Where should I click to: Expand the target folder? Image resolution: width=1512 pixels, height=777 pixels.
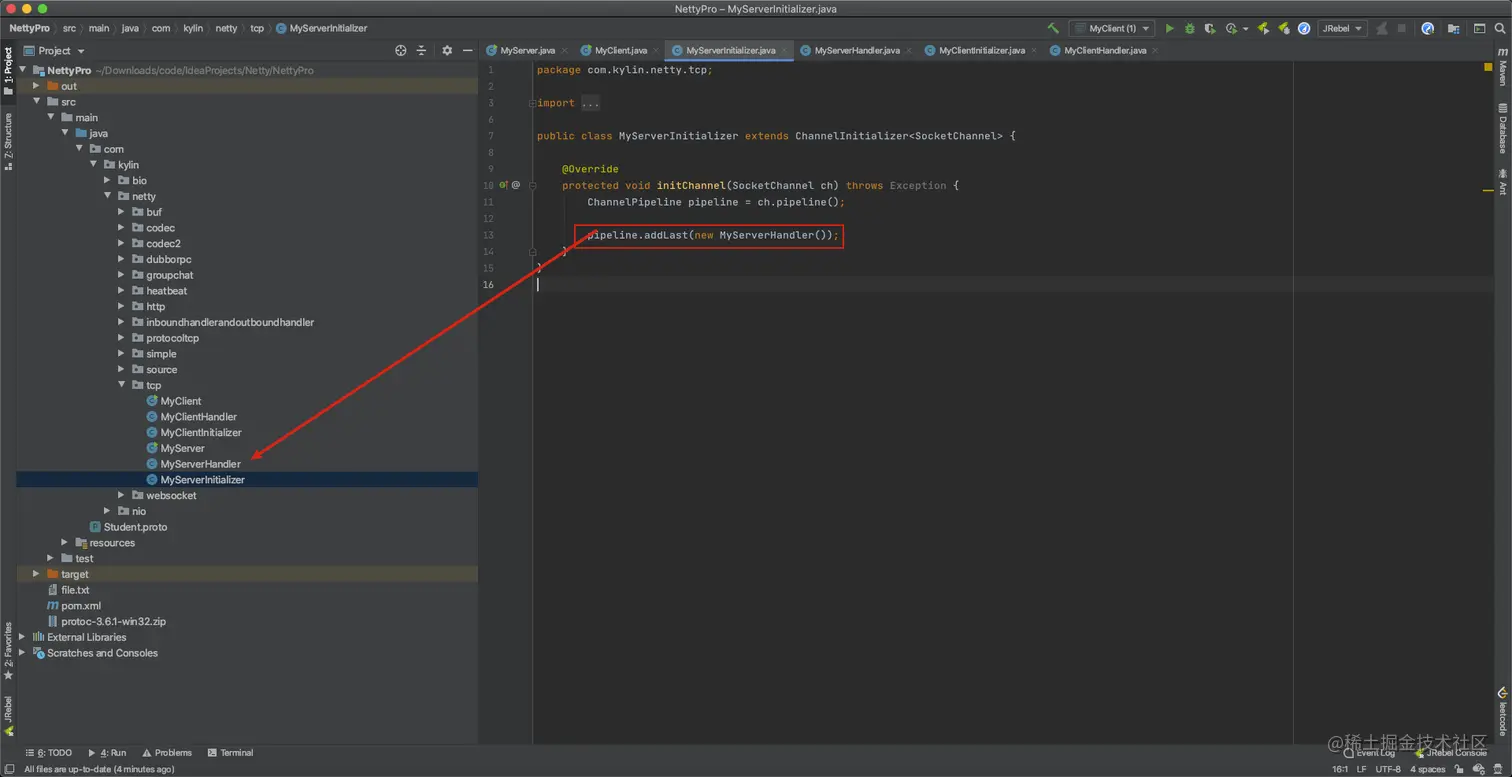pyautogui.click(x=36, y=574)
